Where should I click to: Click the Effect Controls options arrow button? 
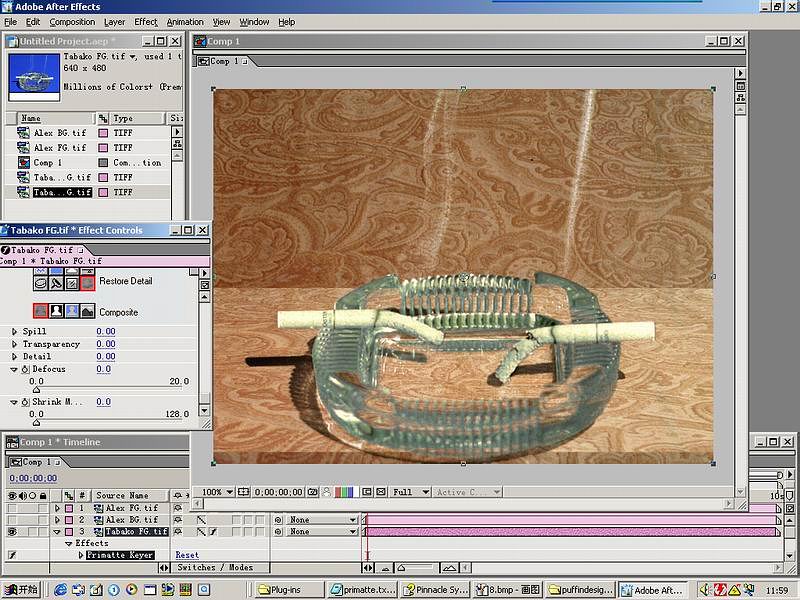pos(205,273)
